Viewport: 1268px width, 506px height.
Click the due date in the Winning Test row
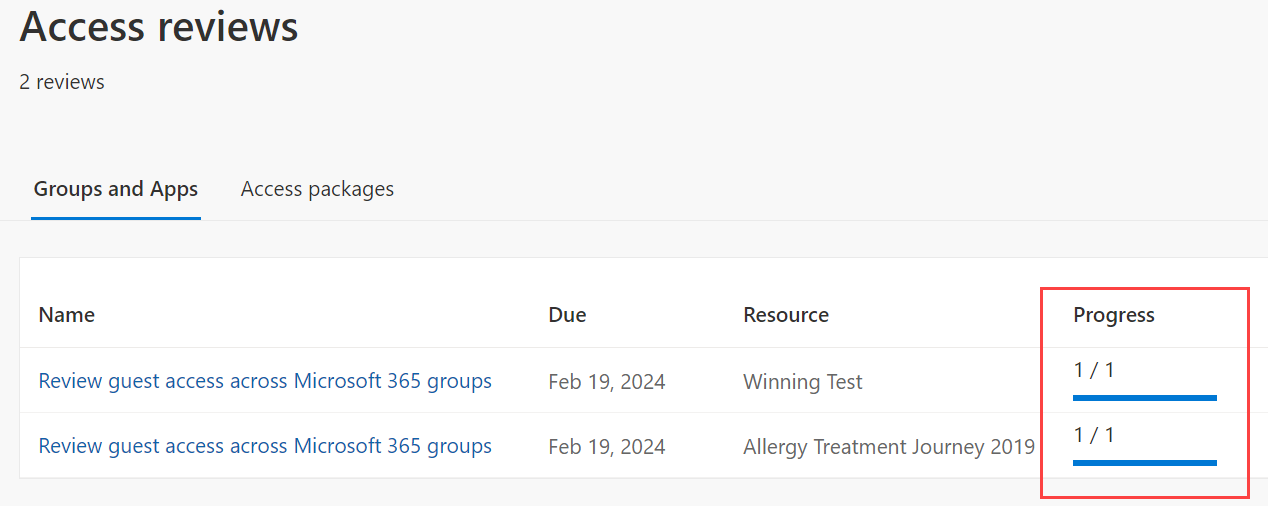pos(607,382)
